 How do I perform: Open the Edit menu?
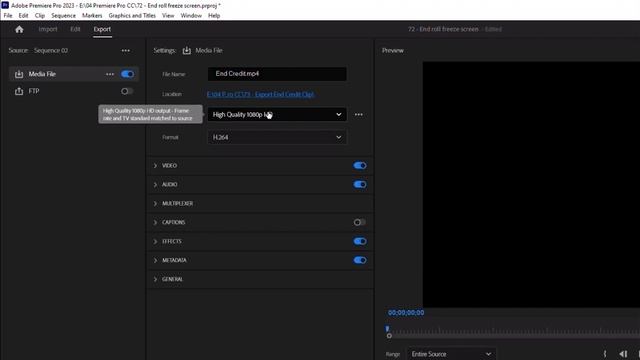pyautogui.click(x=23, y=16)
